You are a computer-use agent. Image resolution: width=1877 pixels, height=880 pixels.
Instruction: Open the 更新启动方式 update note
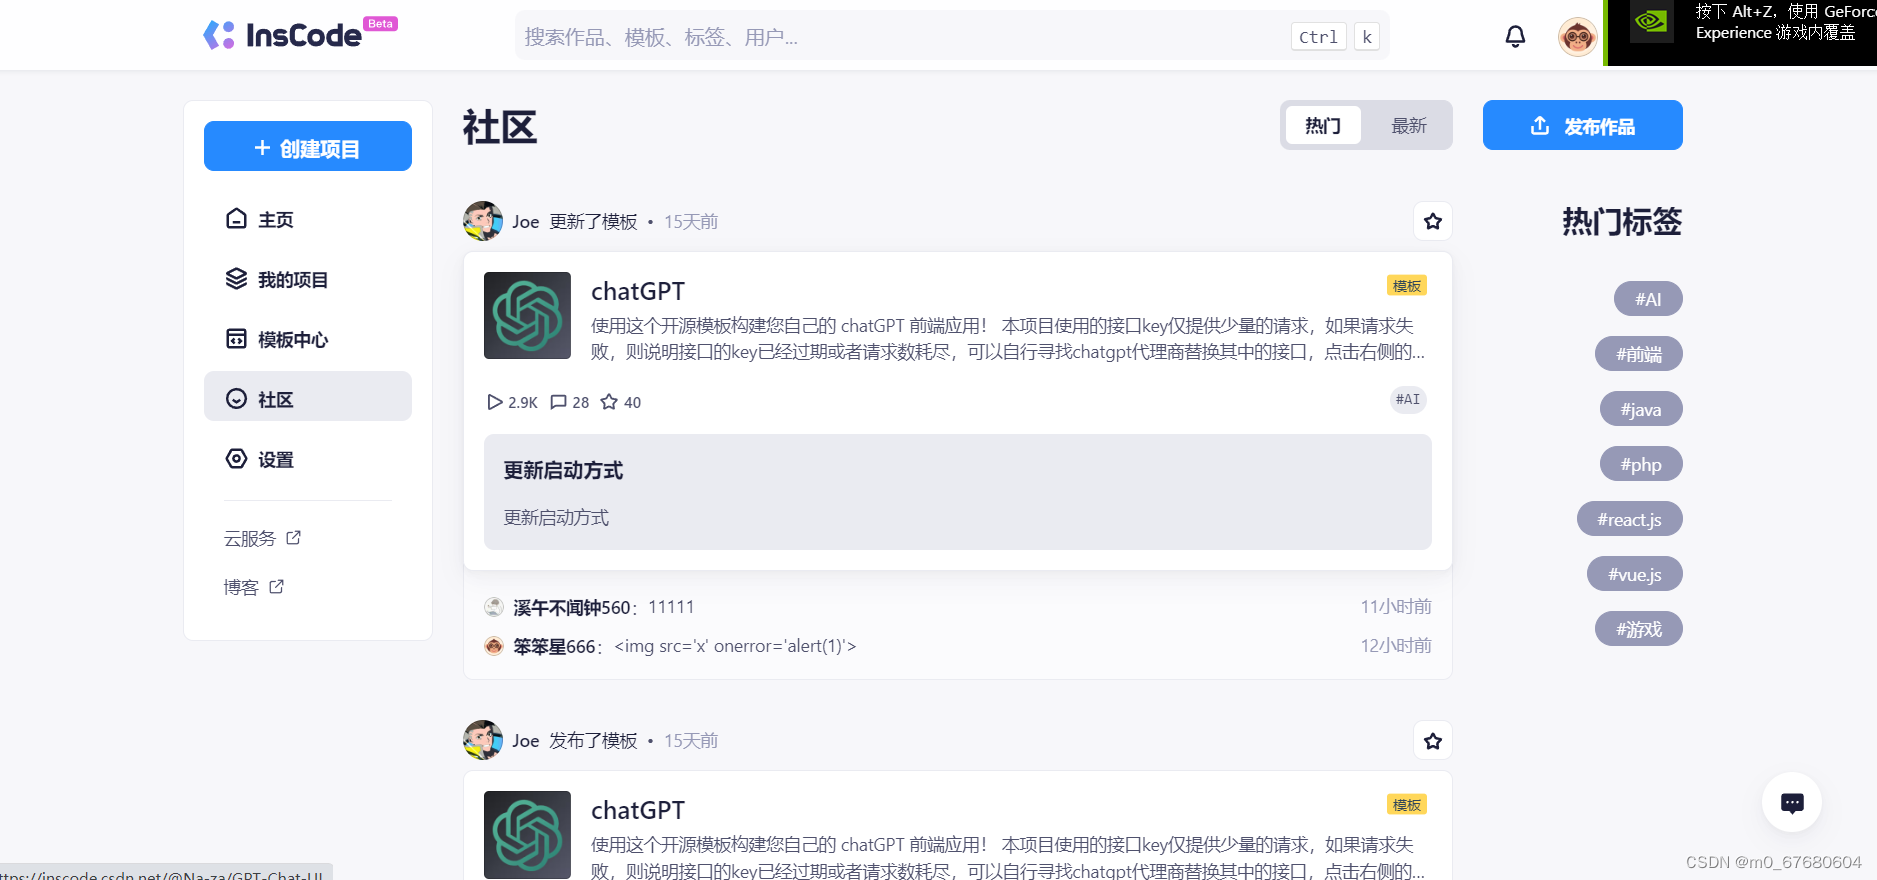[958, 492]
